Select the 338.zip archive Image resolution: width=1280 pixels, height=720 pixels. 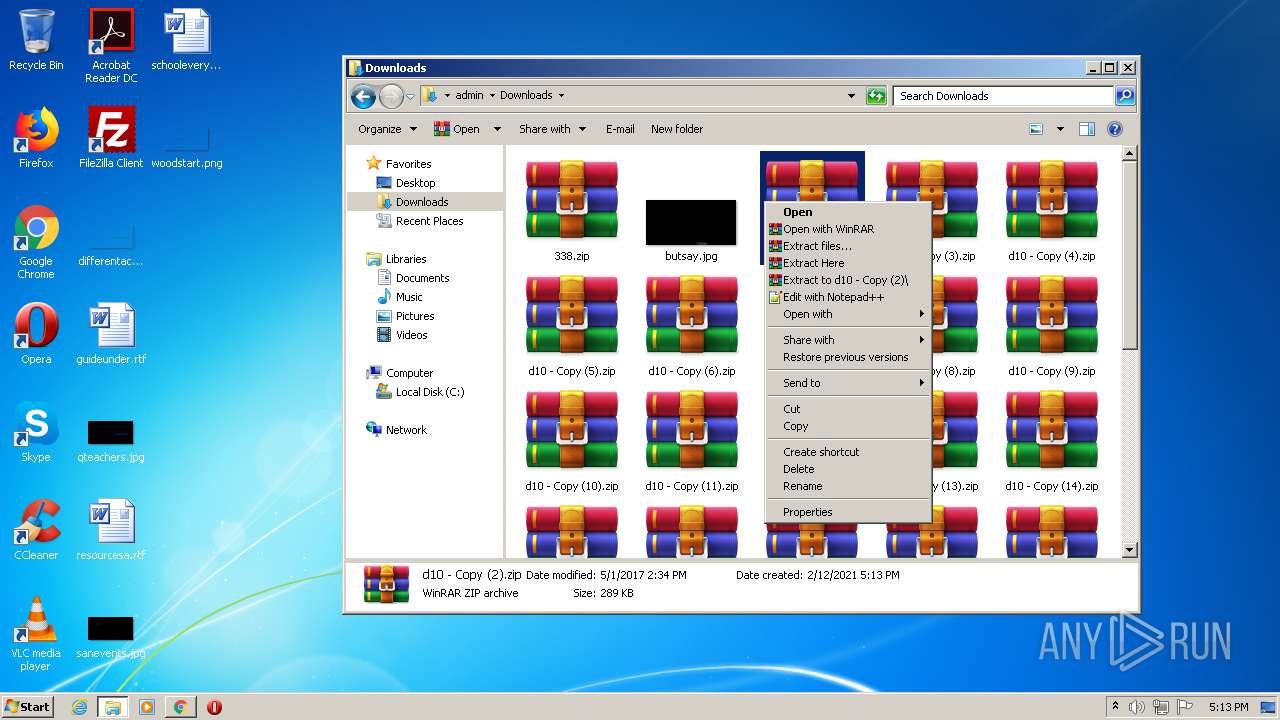point(572,210)
